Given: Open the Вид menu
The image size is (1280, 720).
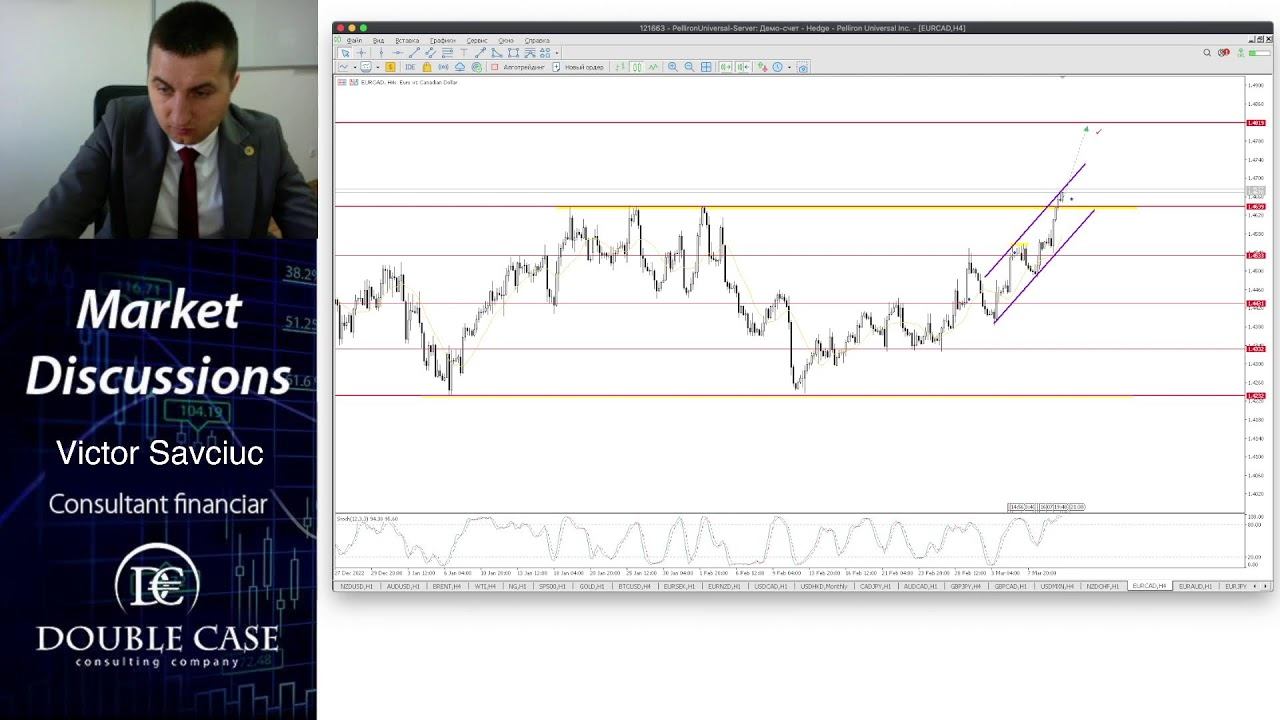Looking at the screenshot, I should (378, 40).
